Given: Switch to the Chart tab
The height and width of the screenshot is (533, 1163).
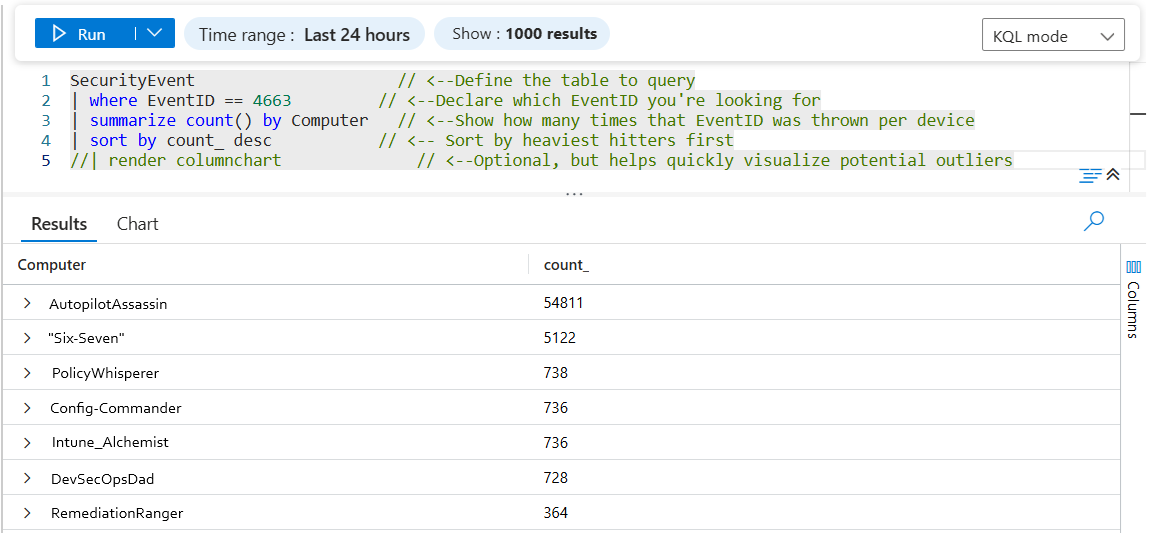Looking at the screenshot, I should click(137, 224).
